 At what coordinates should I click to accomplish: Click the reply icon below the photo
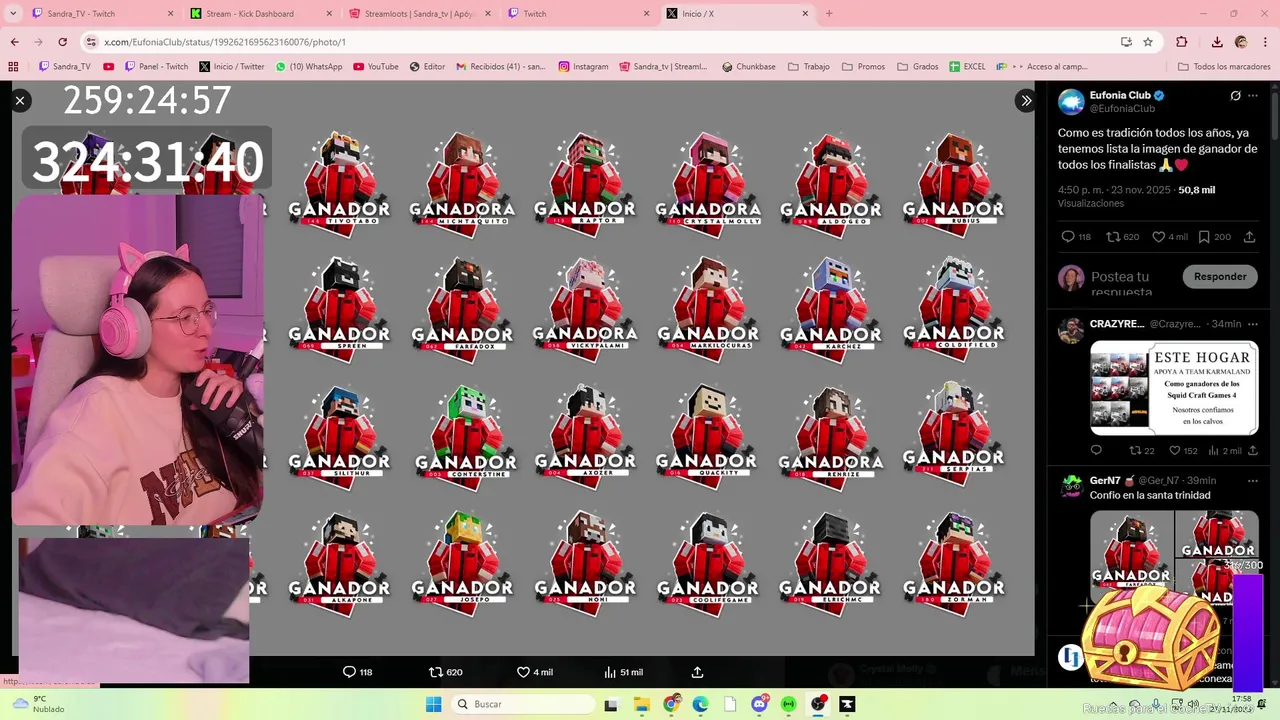pos(349,672)
